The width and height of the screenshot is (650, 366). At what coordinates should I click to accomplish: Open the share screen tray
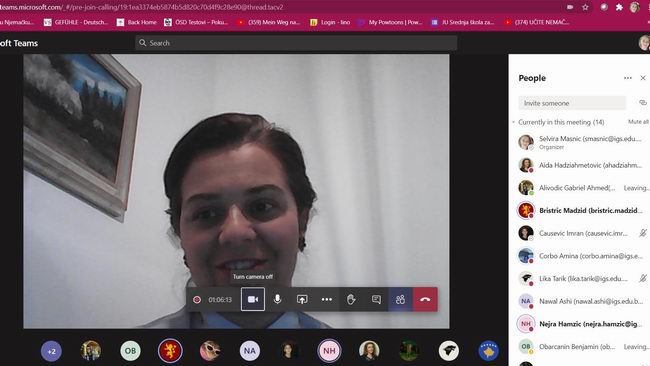[302, 299]
